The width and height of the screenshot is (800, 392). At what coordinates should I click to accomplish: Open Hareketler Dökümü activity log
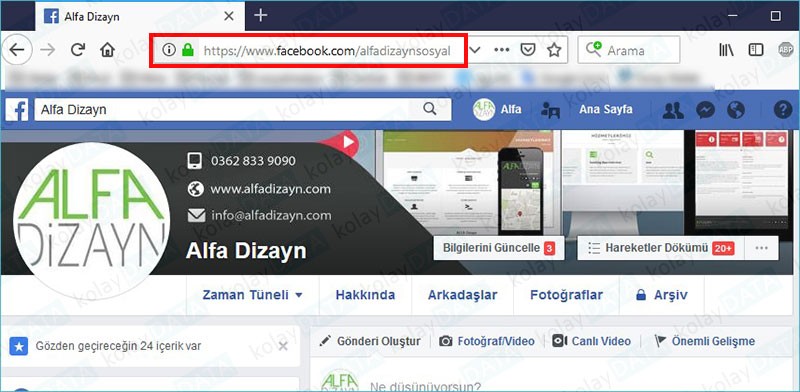[x=661, y=248]
